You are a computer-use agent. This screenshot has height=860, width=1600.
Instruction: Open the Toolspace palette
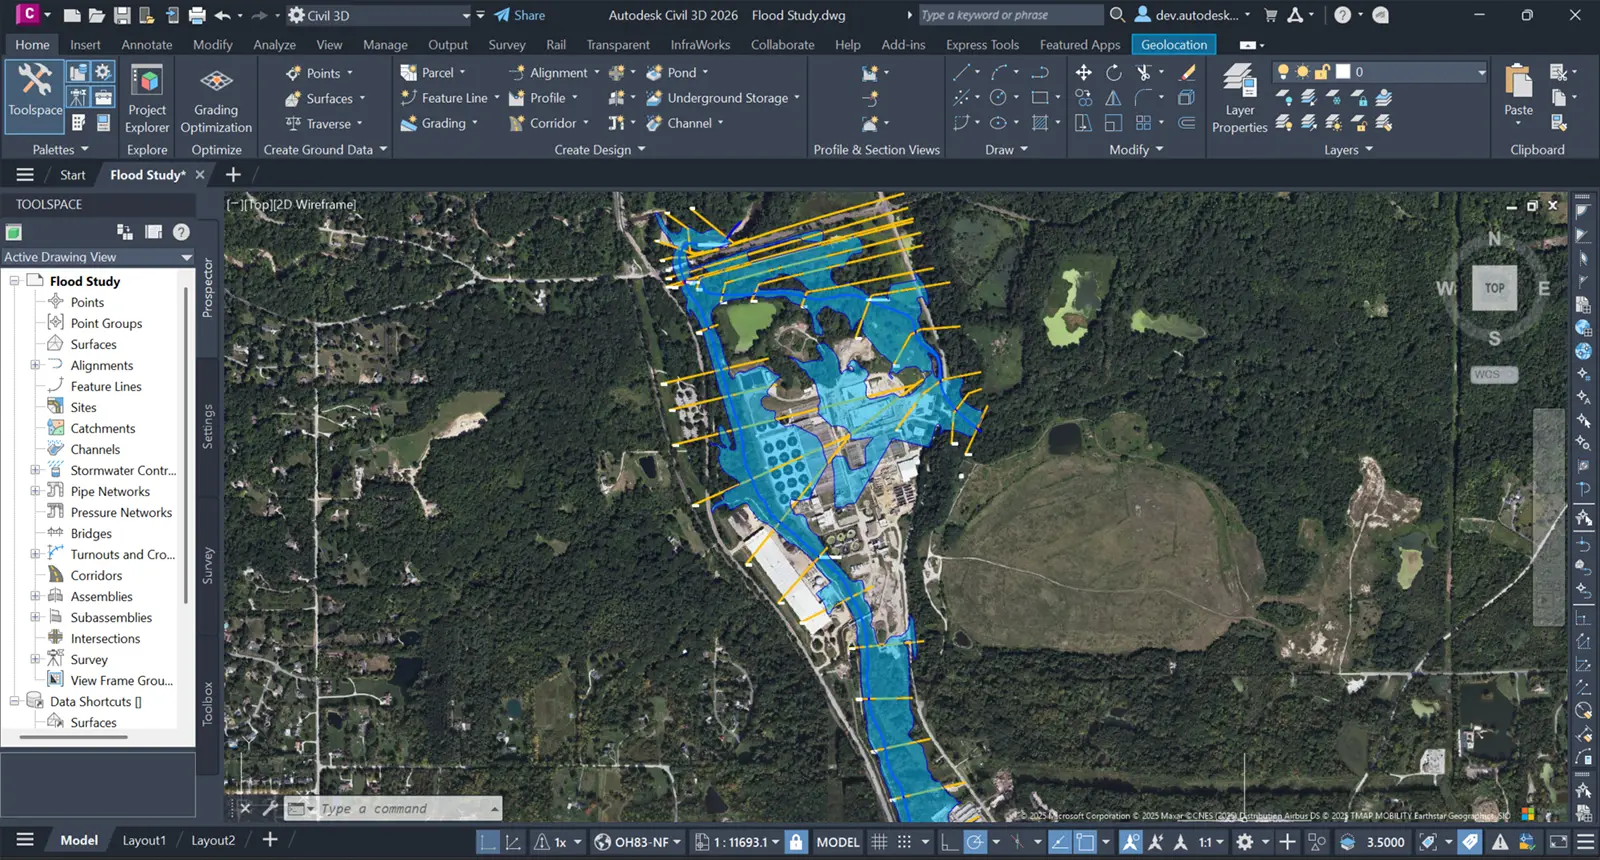pyautogui.click(x=35, y=90)
